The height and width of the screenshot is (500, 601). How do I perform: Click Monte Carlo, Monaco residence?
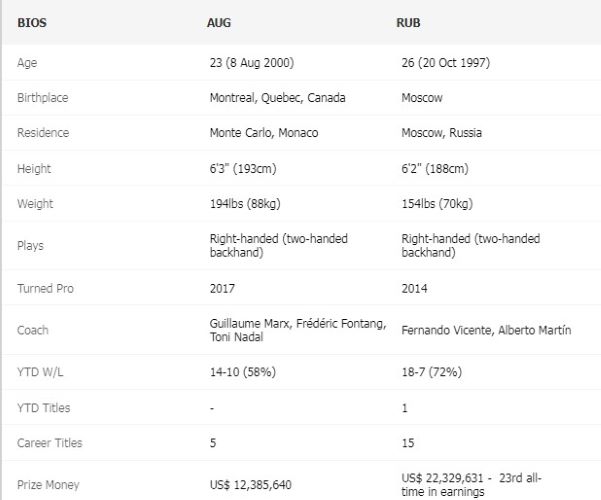point(263,134)
